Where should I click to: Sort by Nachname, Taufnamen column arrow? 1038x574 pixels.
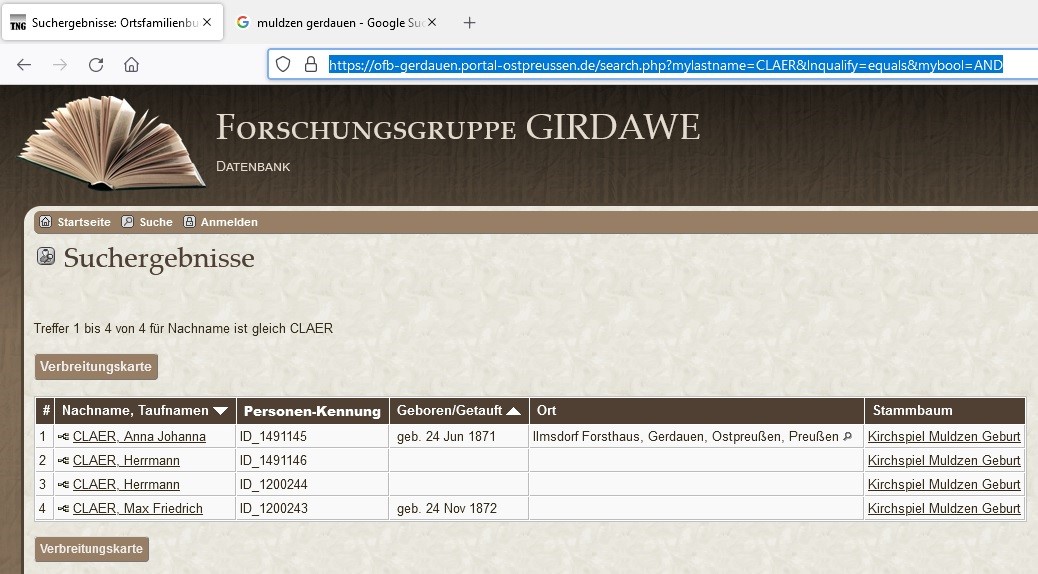click(x=221, y=411)
